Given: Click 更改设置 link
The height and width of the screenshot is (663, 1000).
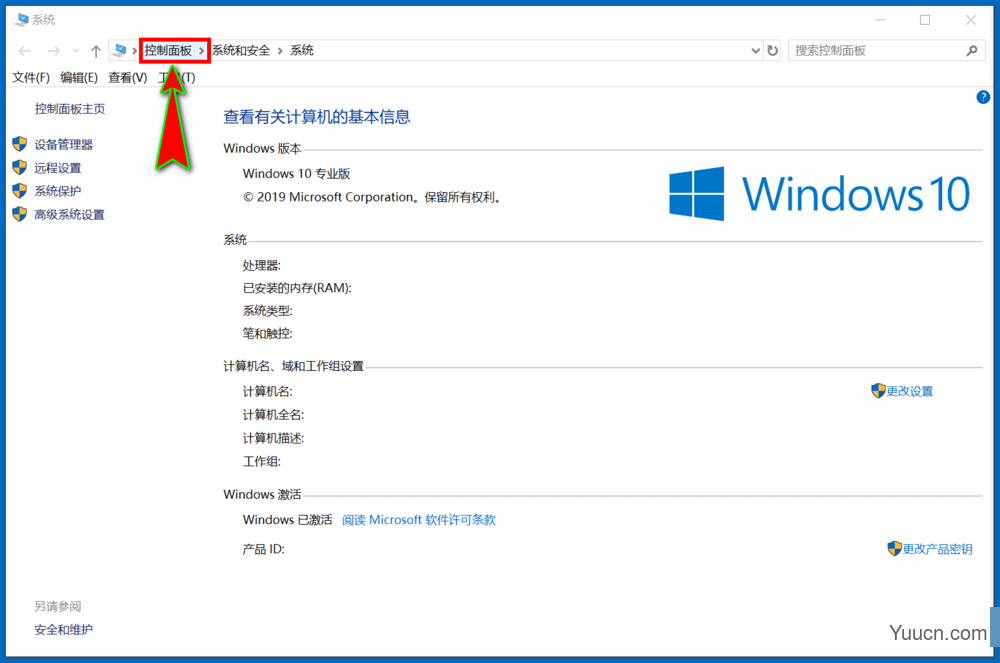Looking at the screenshot, I should [x=910, y=391].
